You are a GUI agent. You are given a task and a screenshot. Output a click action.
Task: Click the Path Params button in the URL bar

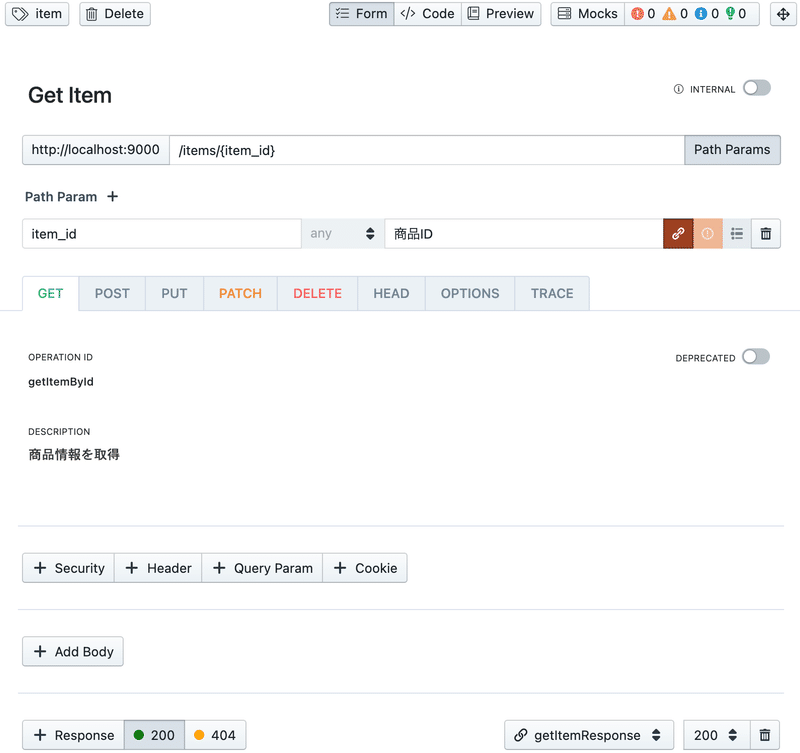pyautogui.click(x=732, y=150)
